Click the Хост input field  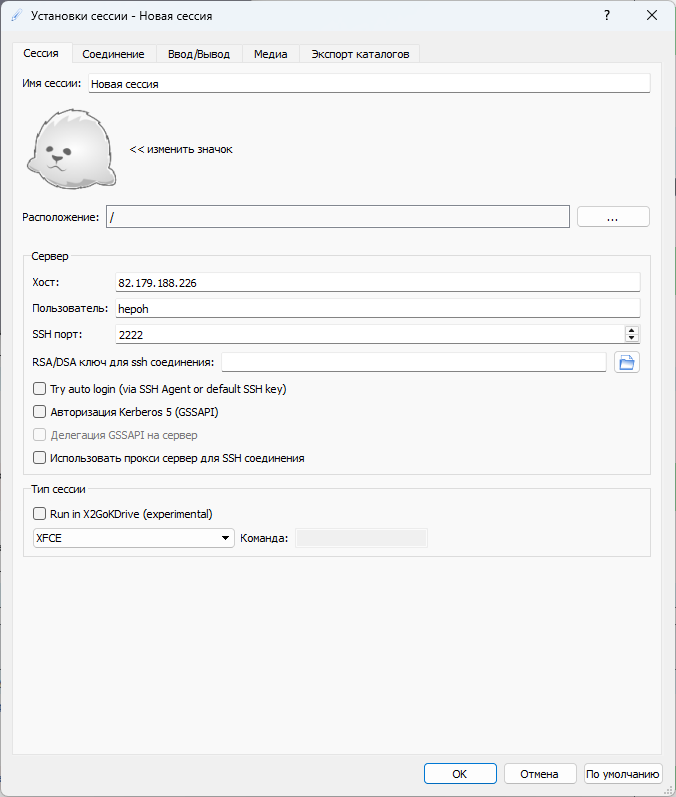[x=376, y=283]
